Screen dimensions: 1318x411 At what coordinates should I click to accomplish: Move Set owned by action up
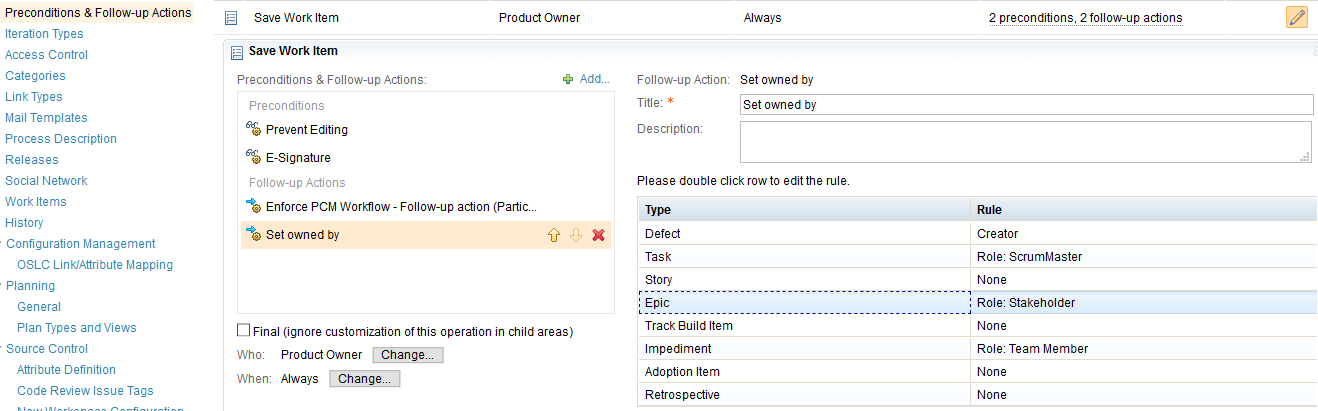point(553,235)
